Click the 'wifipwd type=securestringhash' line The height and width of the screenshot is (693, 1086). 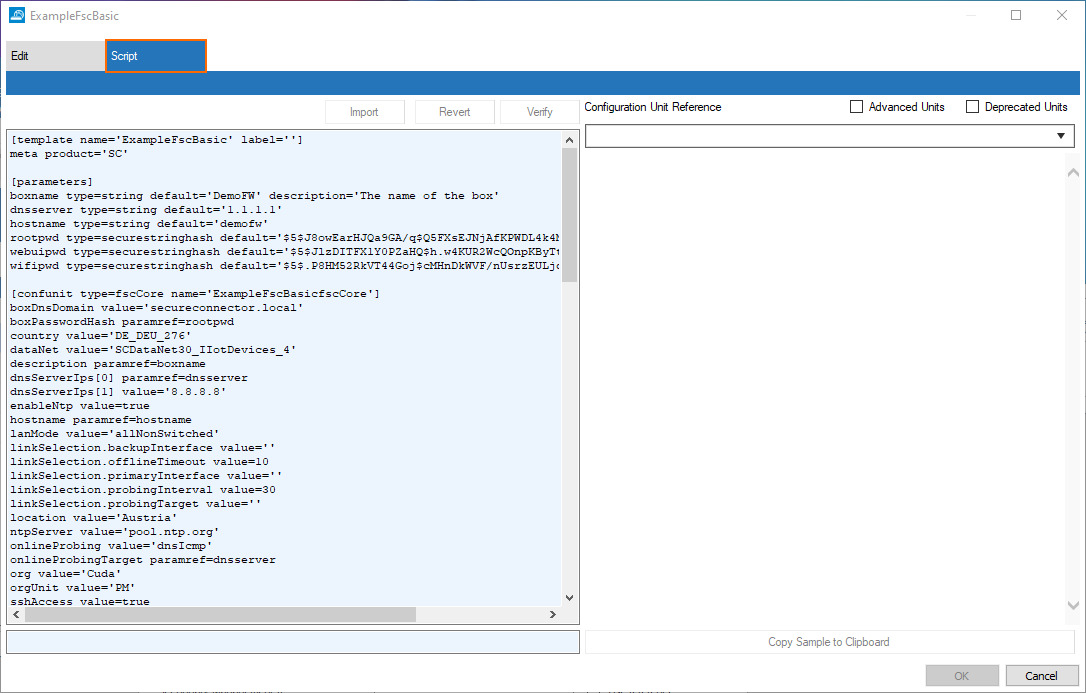[x=285, y=266]
